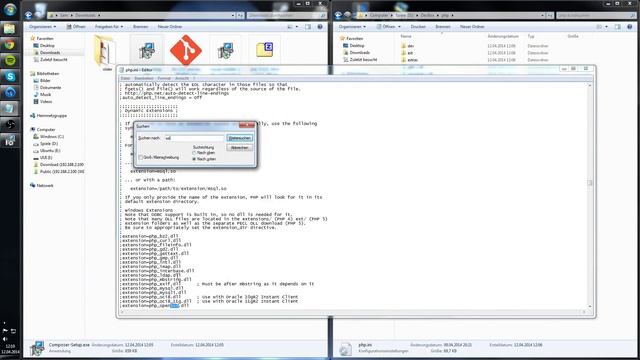Open Organisieren dropdown in php folder window
Viewport: 640px width, 360px height.
click(x=352, y=27)
